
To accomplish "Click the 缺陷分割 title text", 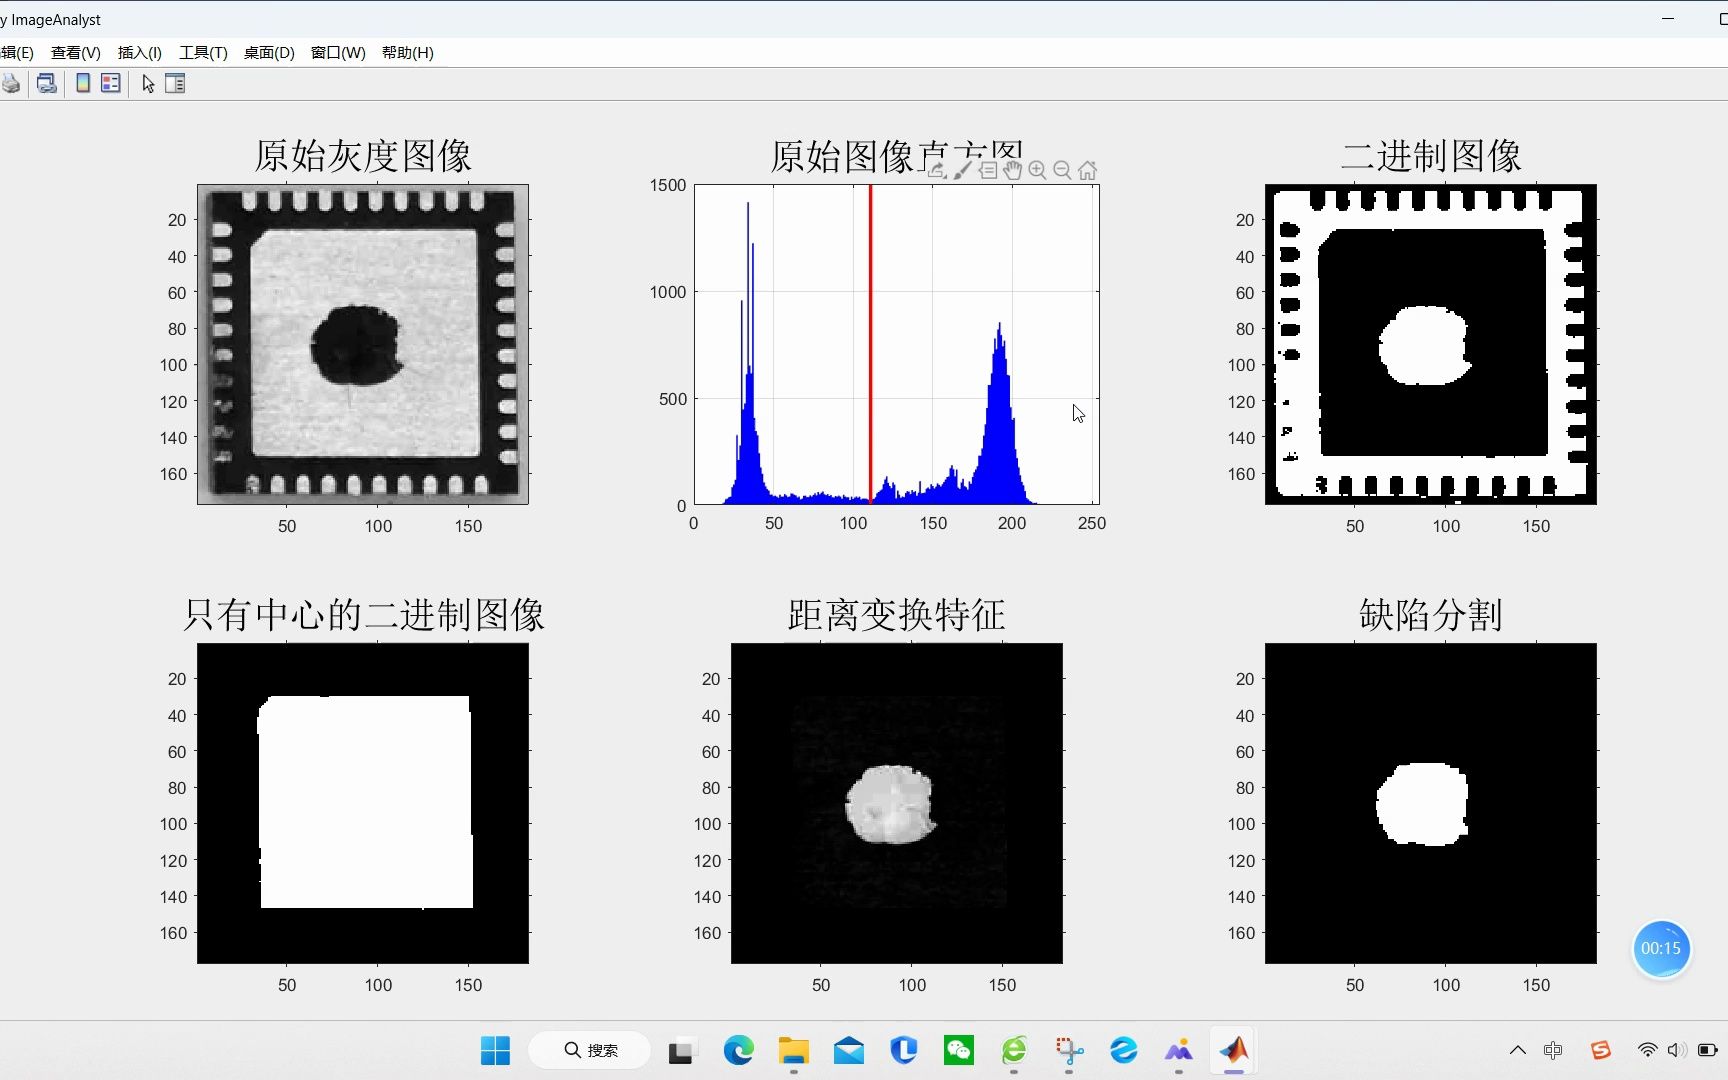I will pyautogui.click(x=1431, y=614).
